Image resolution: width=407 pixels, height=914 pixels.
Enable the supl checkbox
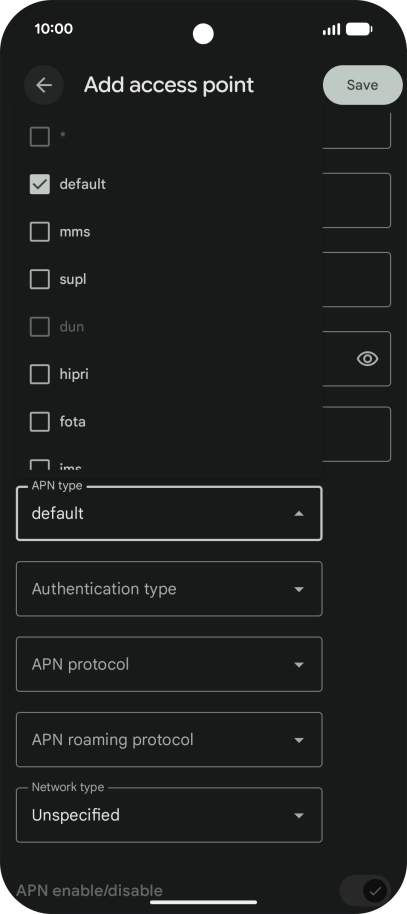pyautogui.click(x=40, y=279)
